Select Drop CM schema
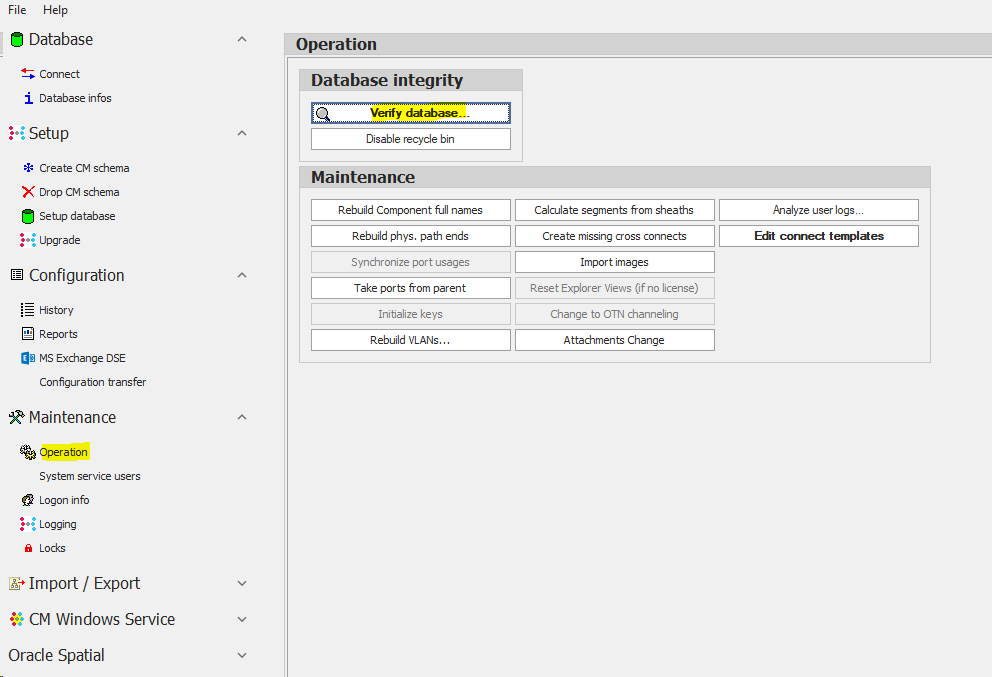992x677 pixels. click(x=79, y=192)
